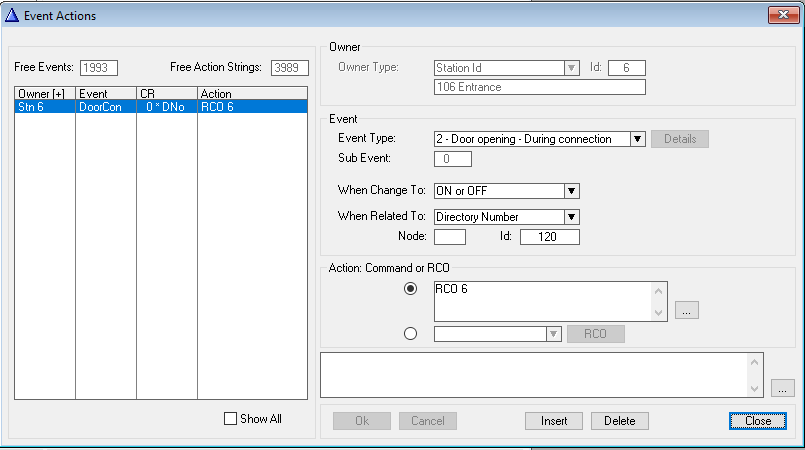The height and width of the screenshot is (450, 805).
Task: Toggle the Show All checkbox
Action: tap(230, 419)
